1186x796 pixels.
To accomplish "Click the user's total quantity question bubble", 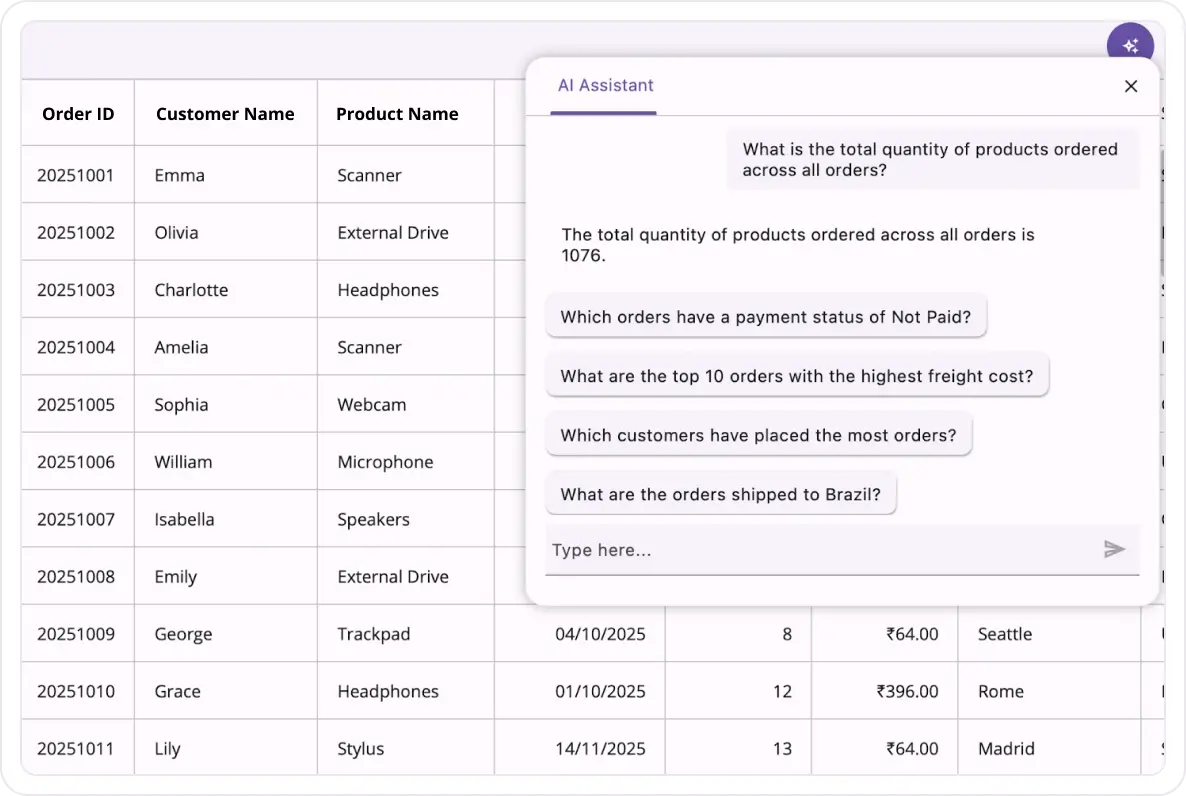I will click(930, 159).
